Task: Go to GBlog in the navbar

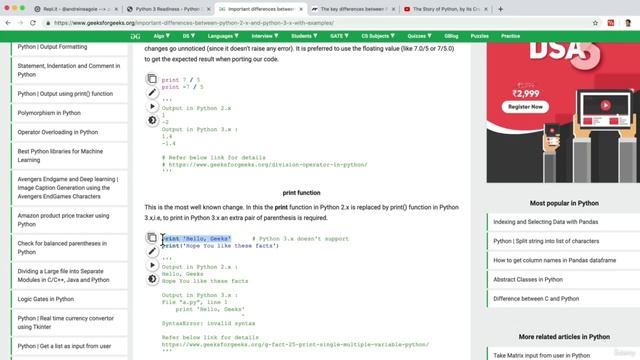Action: click(x=451, y=36)
